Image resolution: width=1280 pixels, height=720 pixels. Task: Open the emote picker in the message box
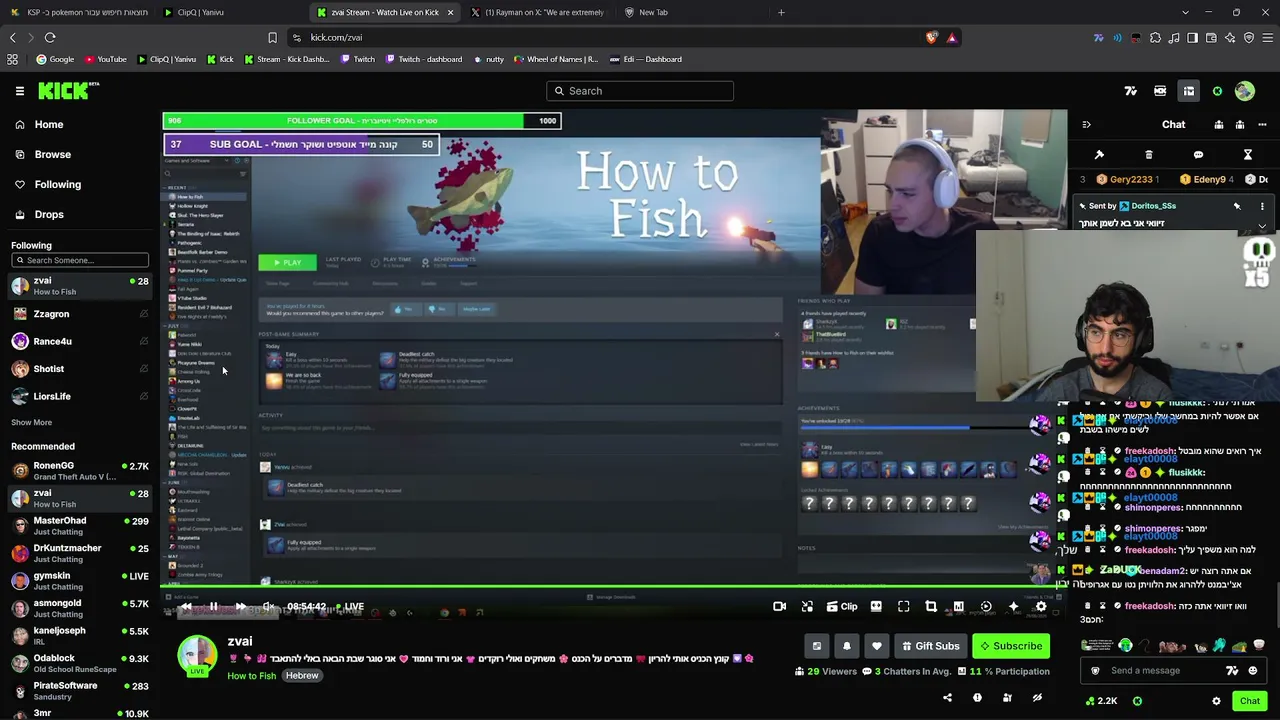point(1252,671)
